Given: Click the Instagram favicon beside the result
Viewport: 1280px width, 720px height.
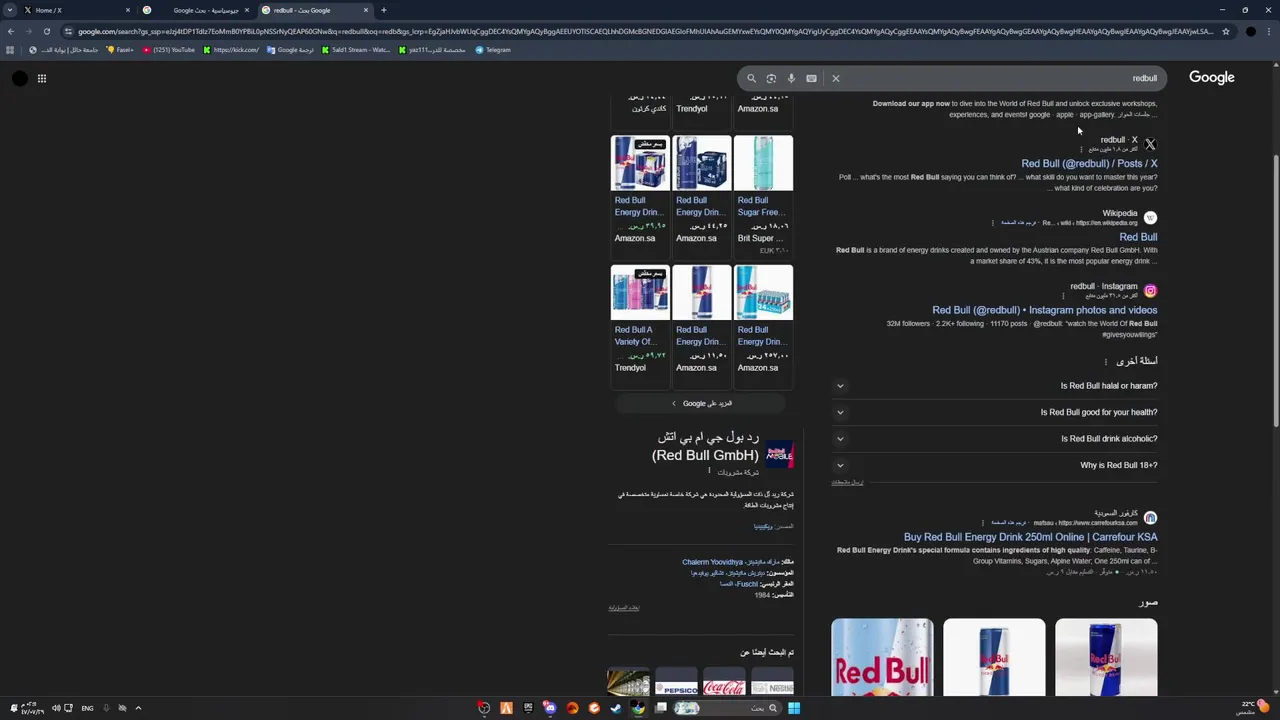Looking at the screenshot, I should [1150, 291].
